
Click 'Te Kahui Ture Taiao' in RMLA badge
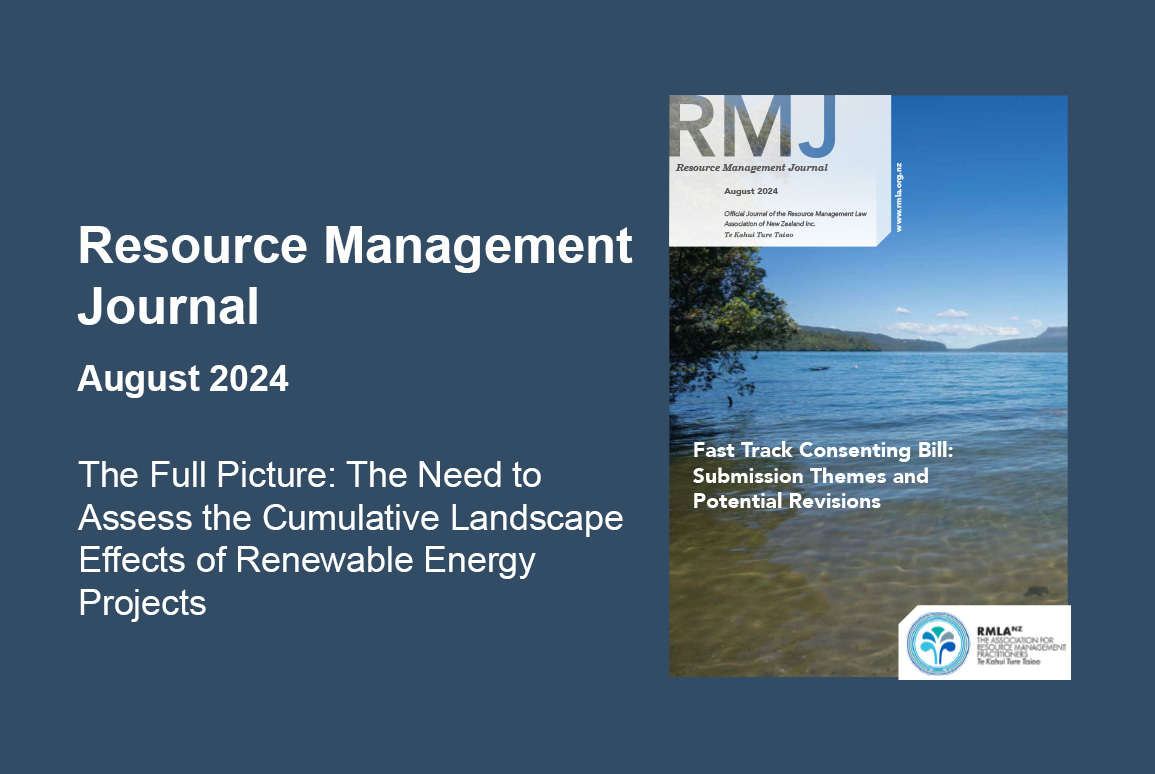point(1007,663)
